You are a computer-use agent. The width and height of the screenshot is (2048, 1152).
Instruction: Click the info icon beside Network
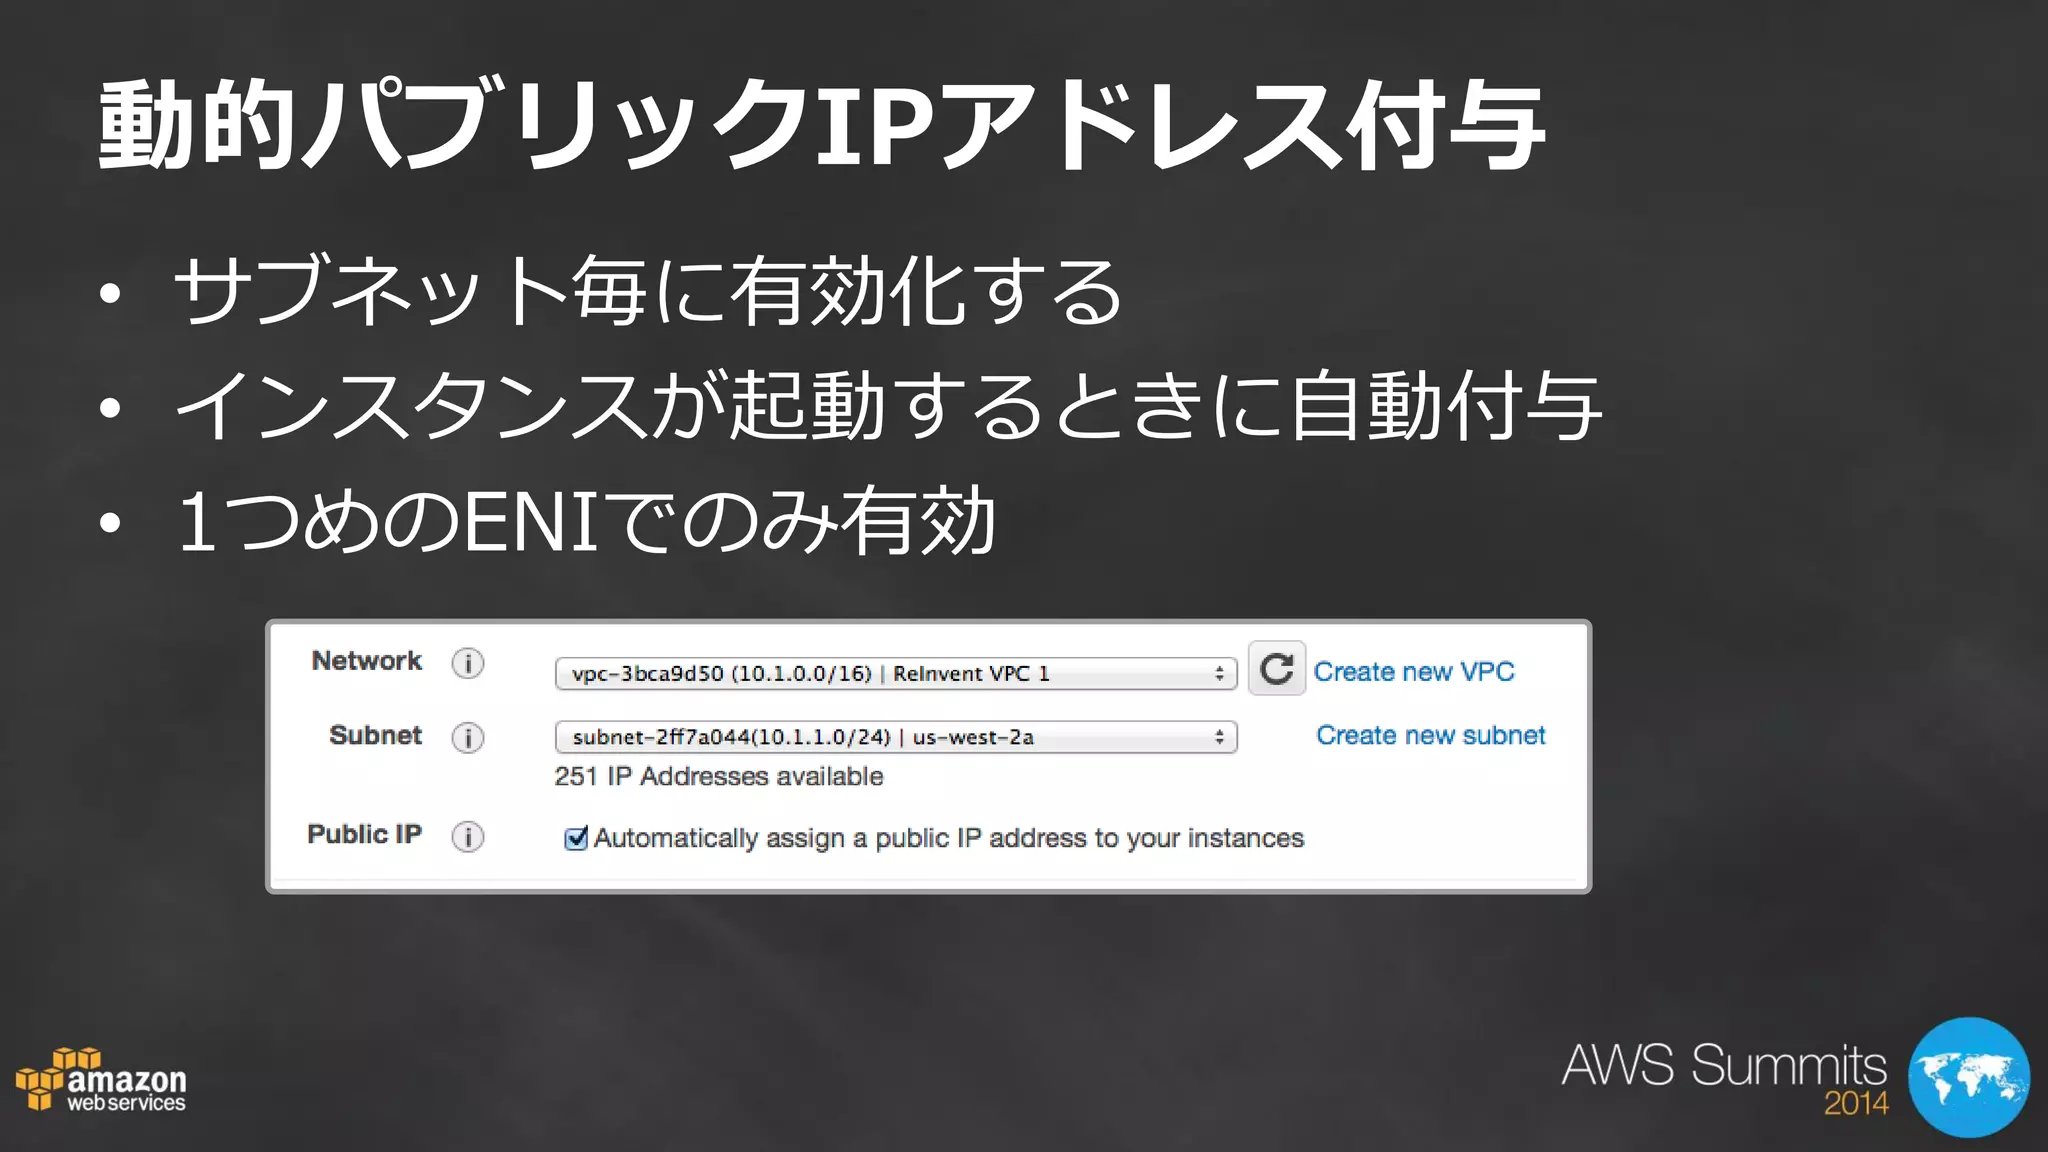pyautogui.click(x=467, y=663)
